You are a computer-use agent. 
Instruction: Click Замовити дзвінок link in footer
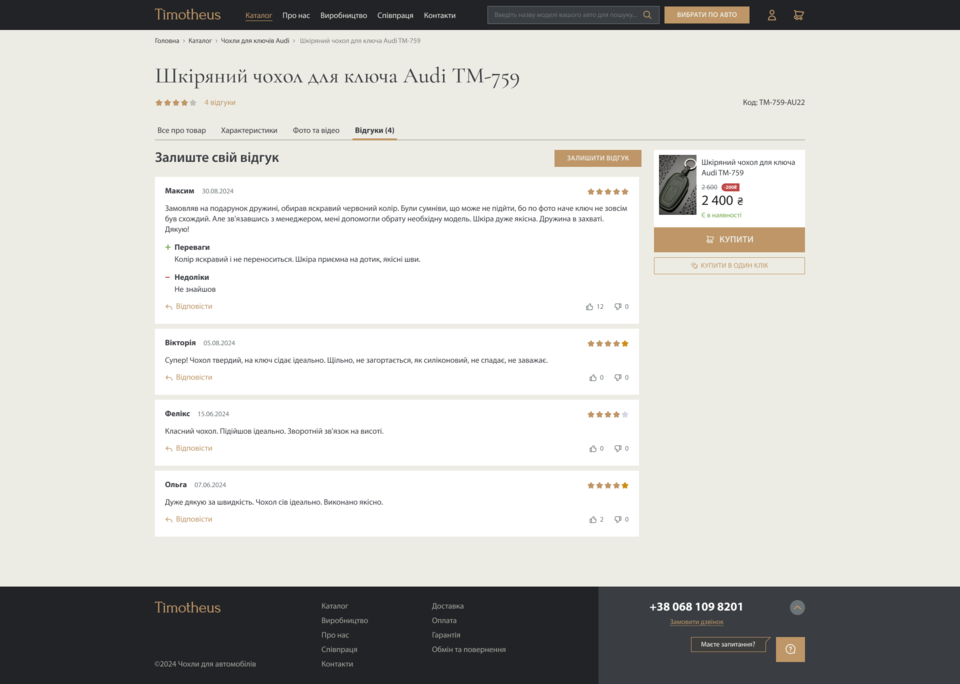pyautogui.click(x=696, y=622)
